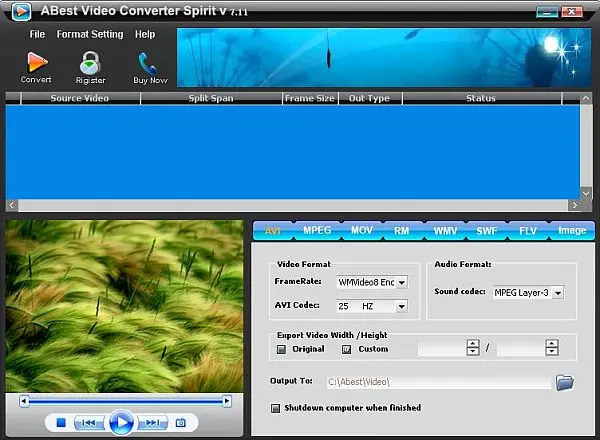
Task: Skip to previous with rewind button
Action: pyautogui.click(x=89, y=422)
